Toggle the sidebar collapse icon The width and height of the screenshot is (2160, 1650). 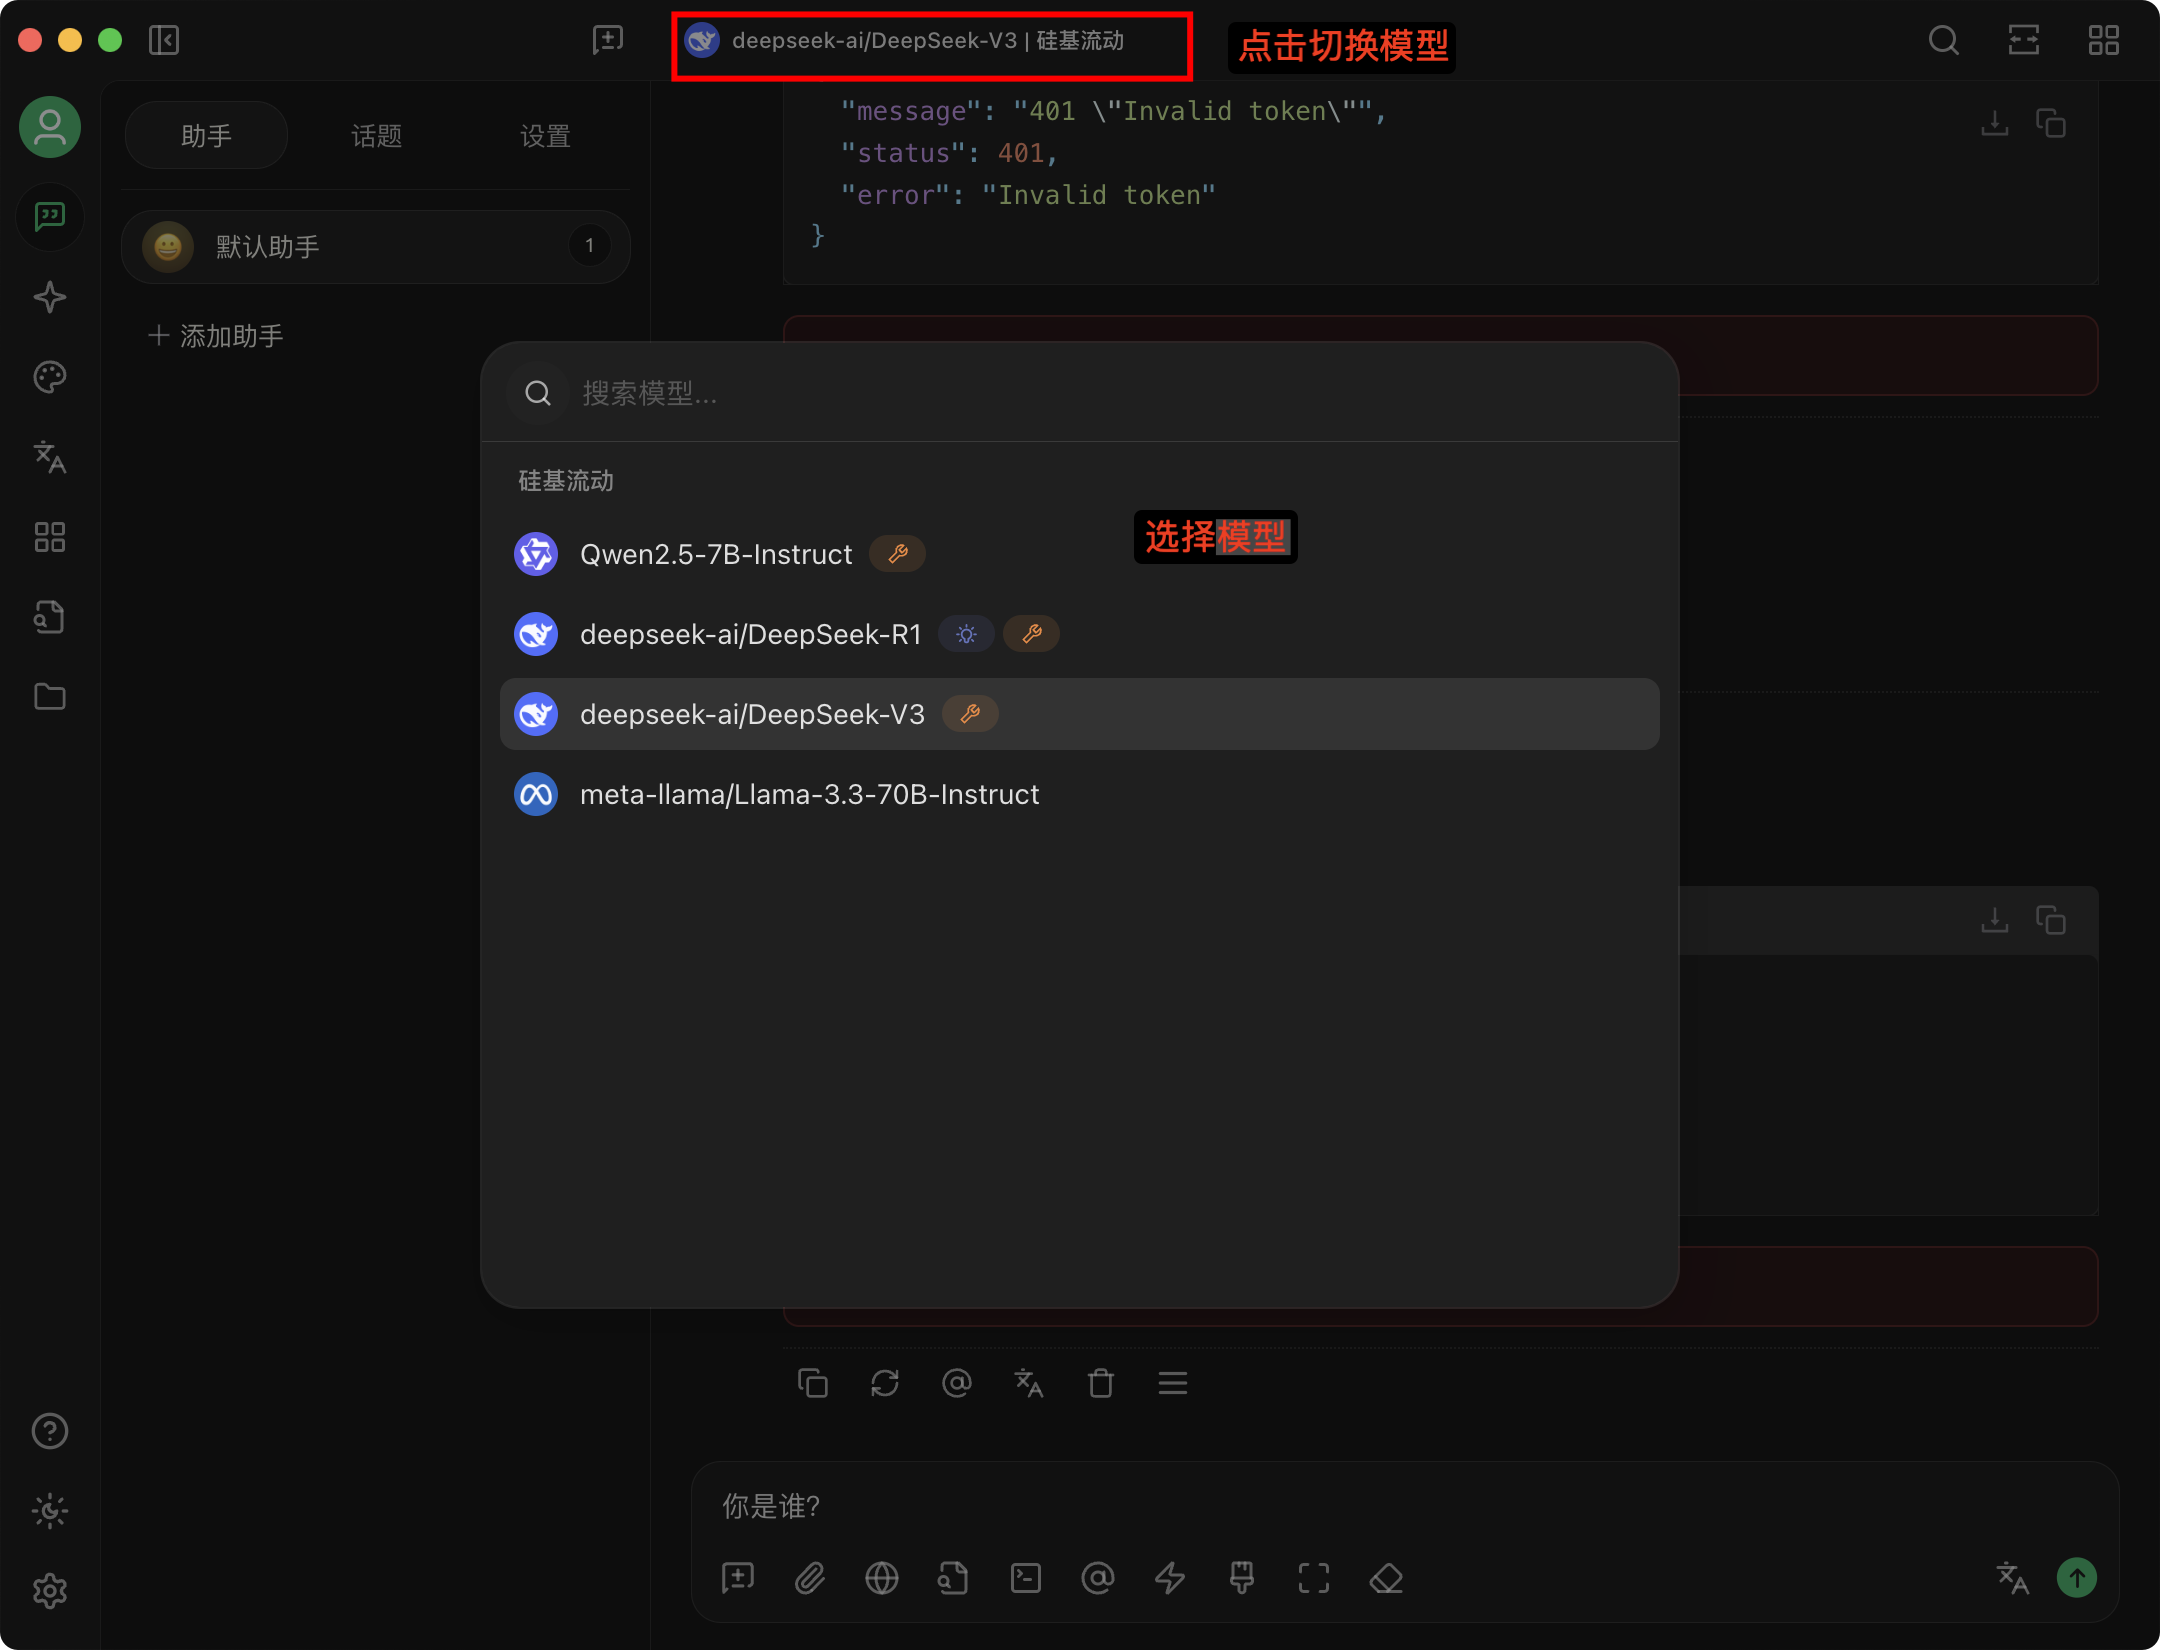coord(164,41)
